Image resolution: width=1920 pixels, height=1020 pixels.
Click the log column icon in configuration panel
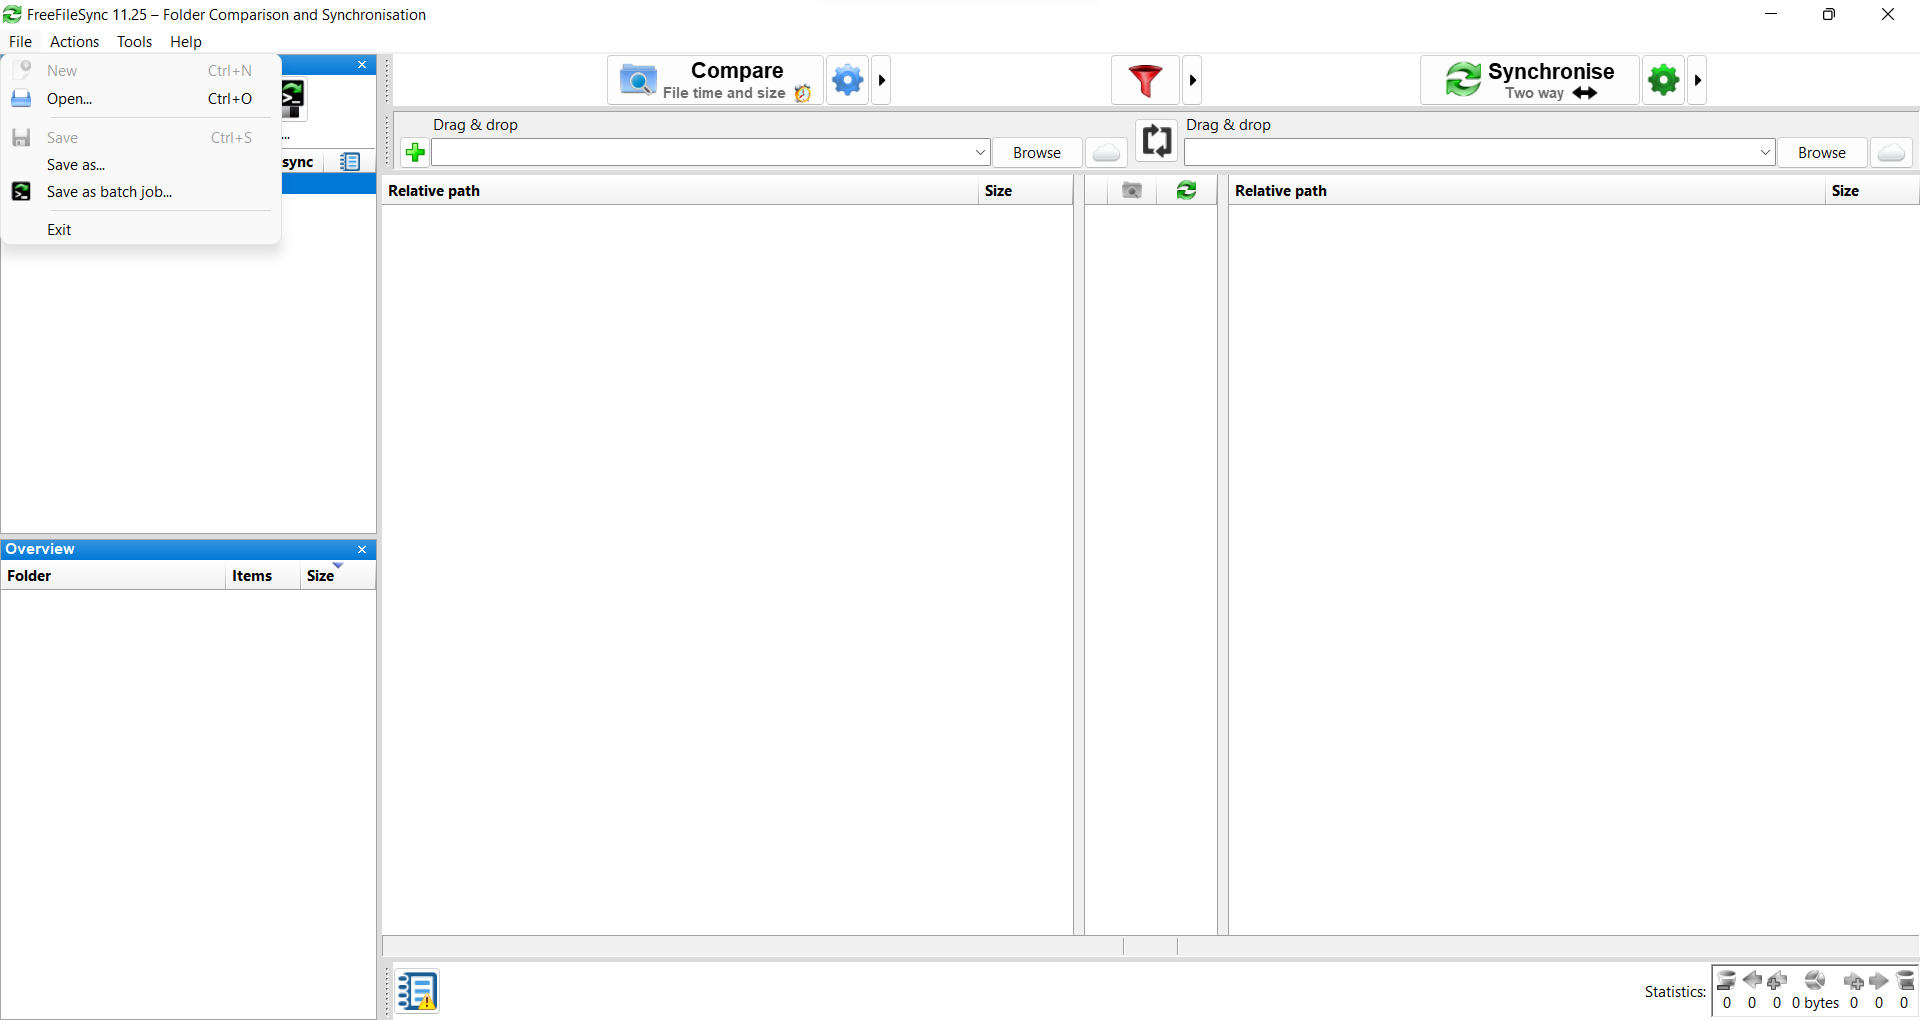coord(350,162)
